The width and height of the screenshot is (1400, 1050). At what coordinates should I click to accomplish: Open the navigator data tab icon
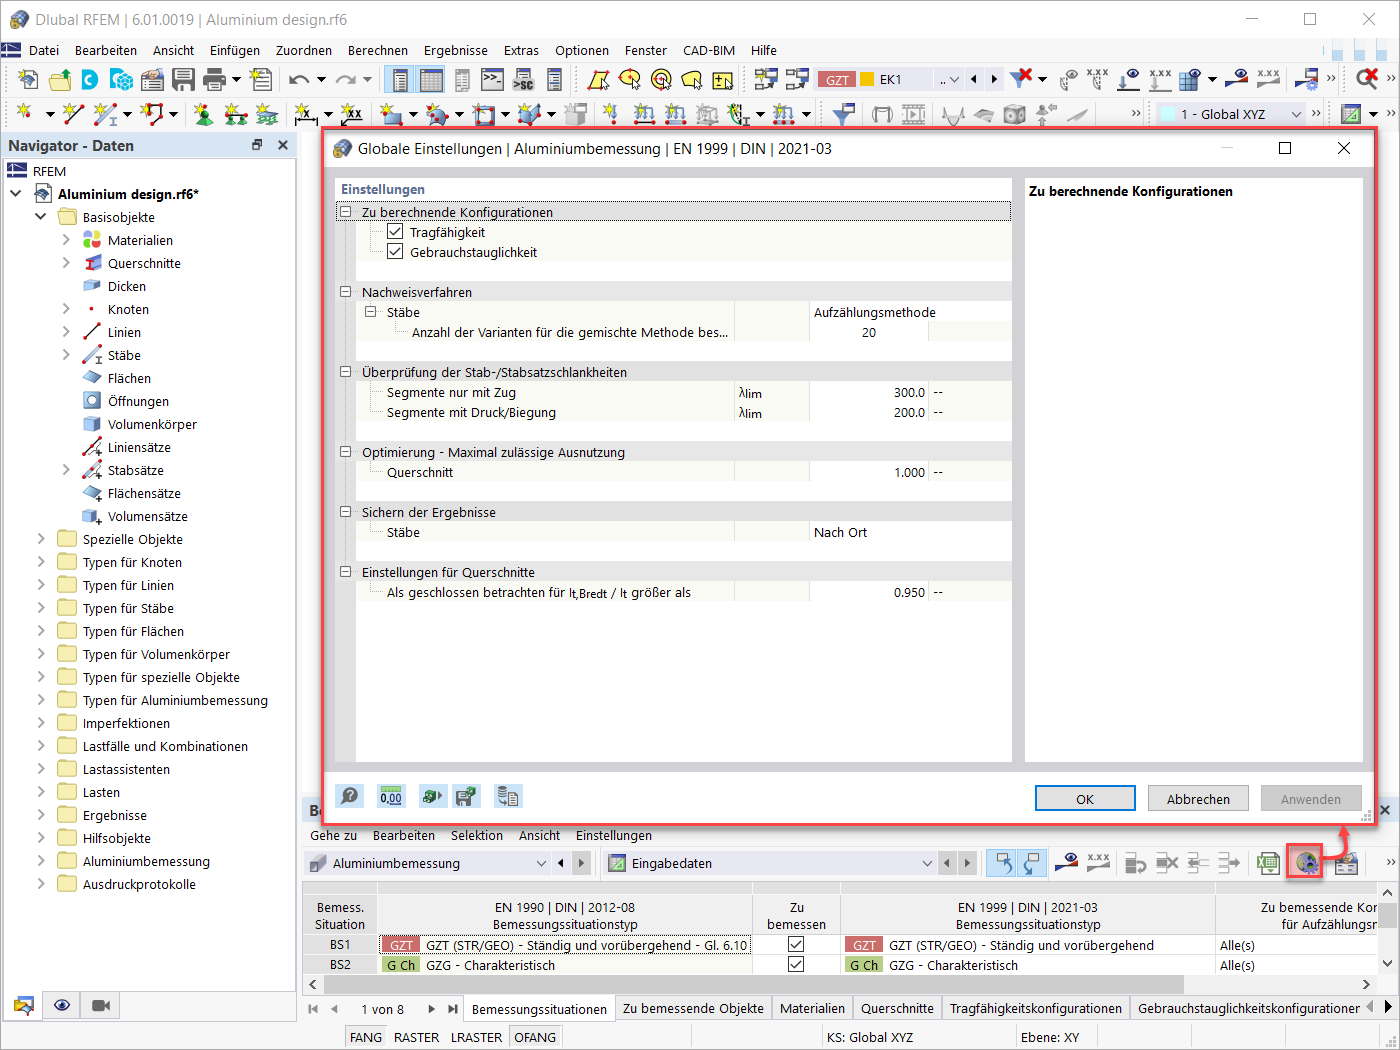pos(24,1005)
